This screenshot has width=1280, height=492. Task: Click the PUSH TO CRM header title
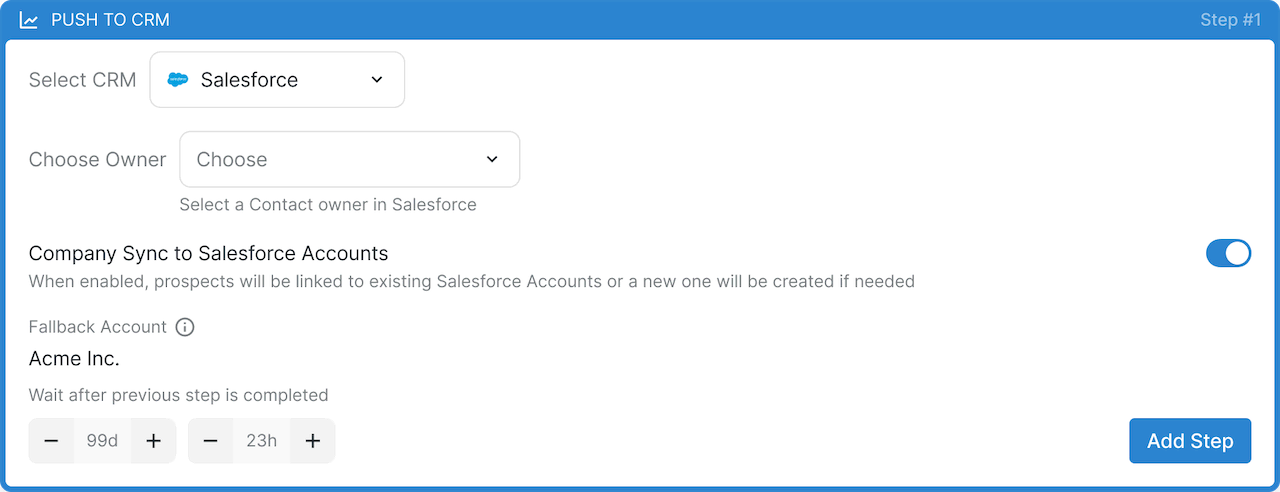(110, 20)
